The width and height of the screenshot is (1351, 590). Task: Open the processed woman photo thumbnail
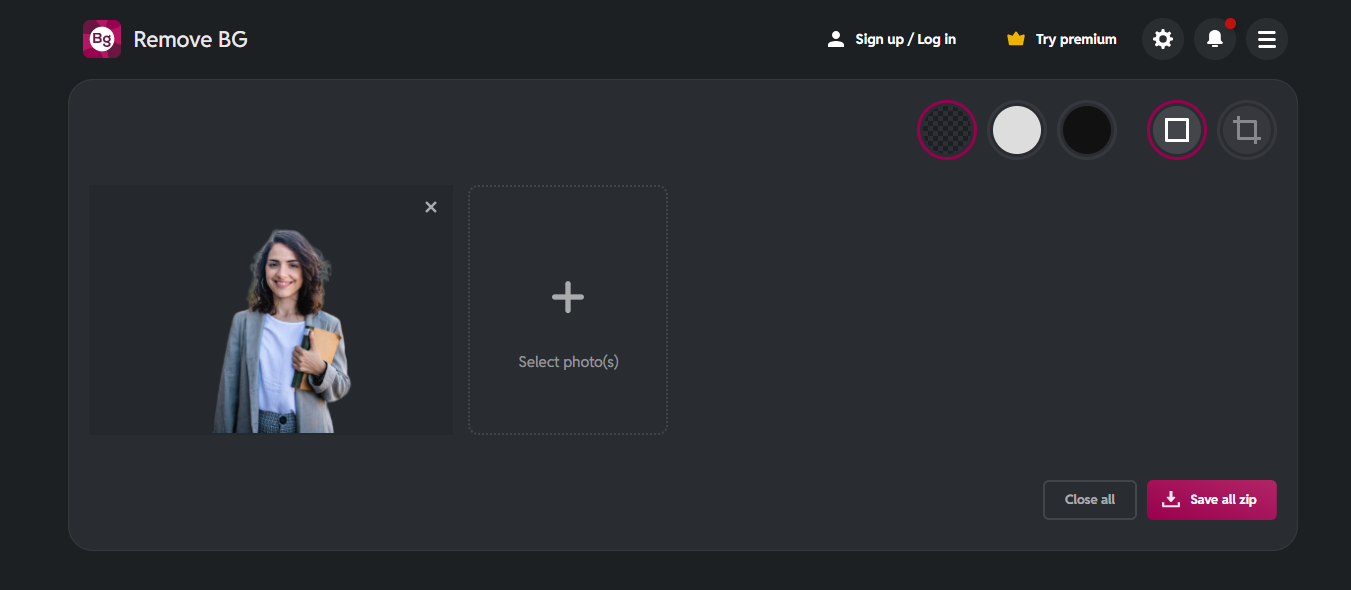pyautogui.click(x=280, y=330)
